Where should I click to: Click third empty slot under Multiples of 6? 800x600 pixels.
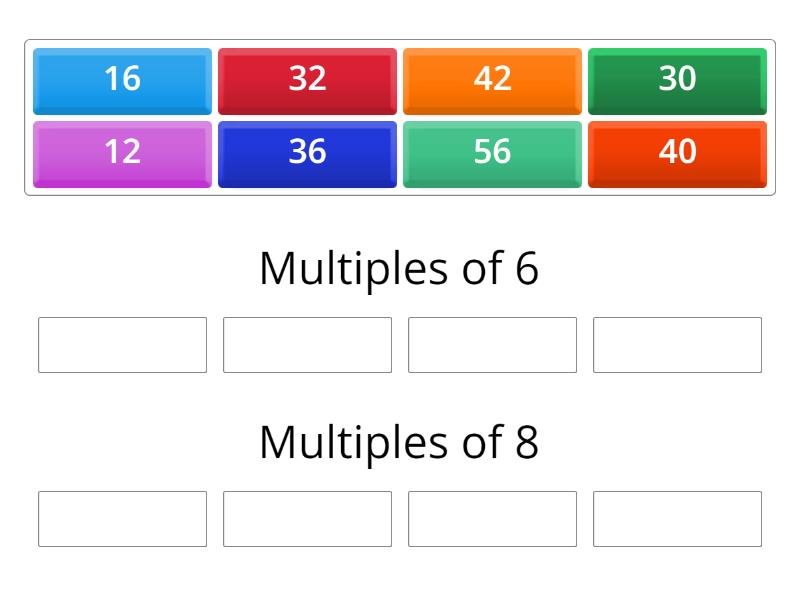coord(492,345)
